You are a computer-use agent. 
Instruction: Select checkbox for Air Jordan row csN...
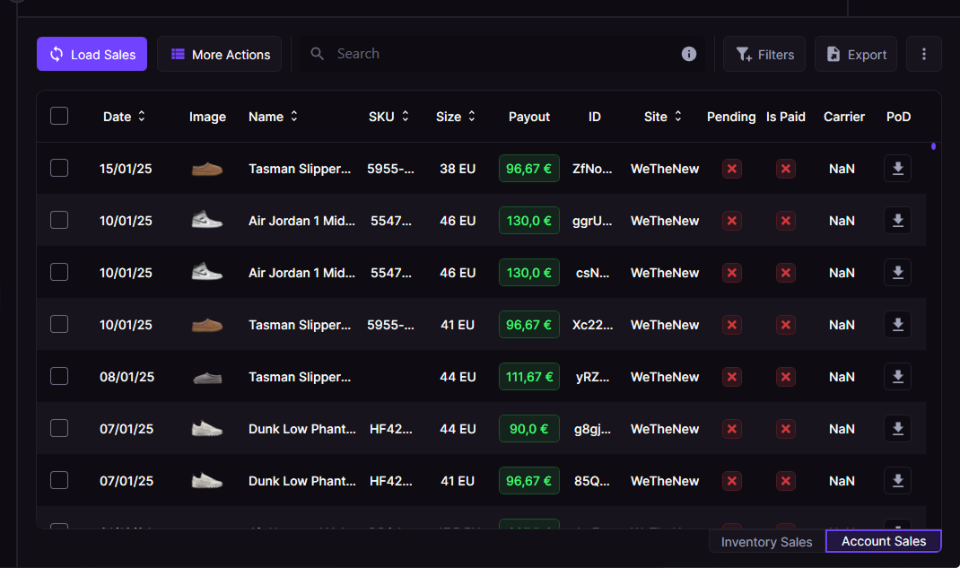pyautogui.click(x=59, y=272)
